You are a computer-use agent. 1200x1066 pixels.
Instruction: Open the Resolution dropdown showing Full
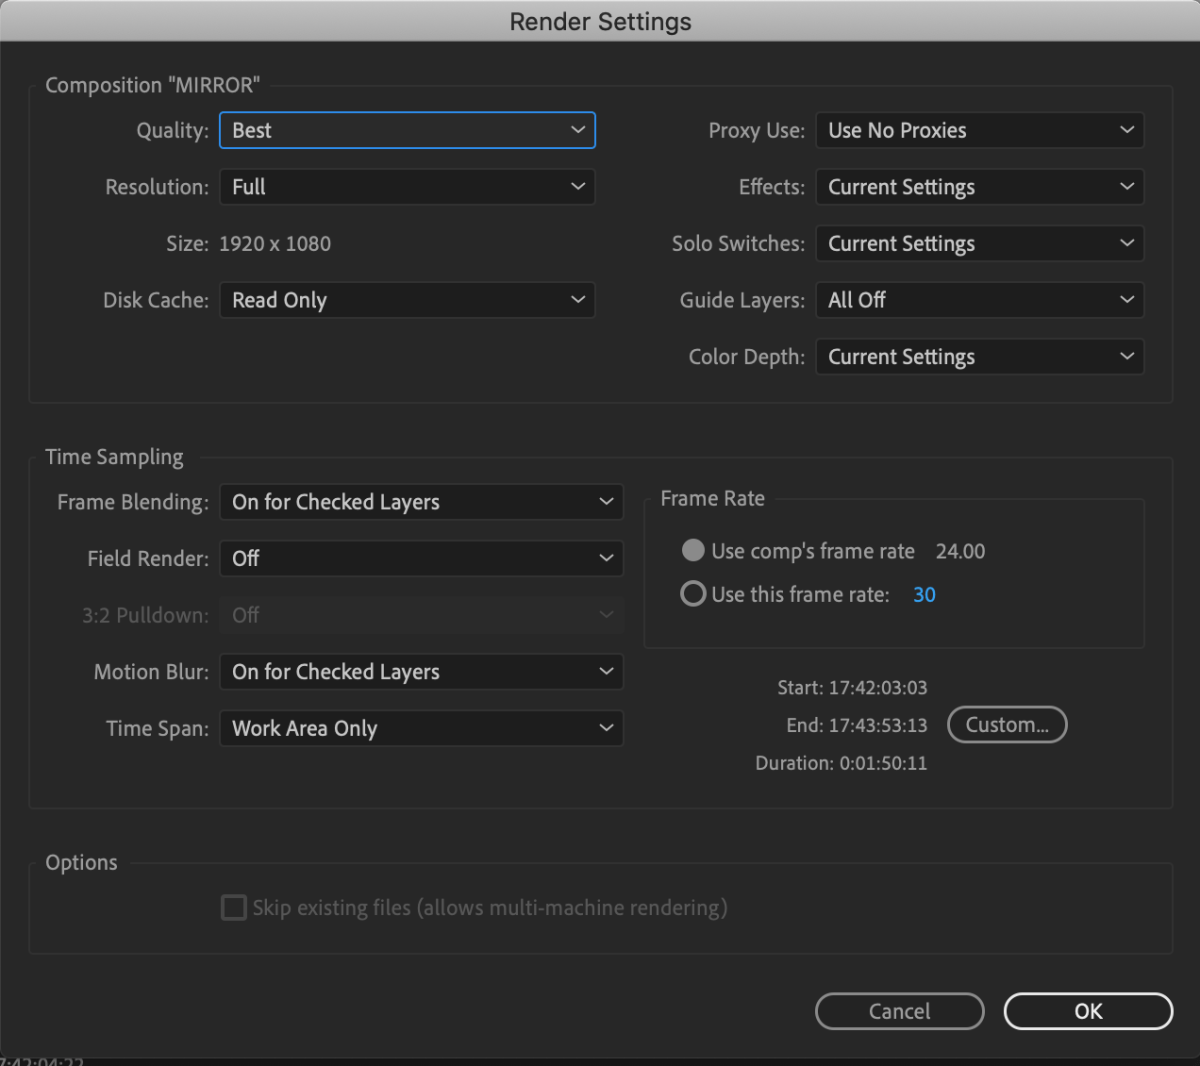(x=407, y=187)
